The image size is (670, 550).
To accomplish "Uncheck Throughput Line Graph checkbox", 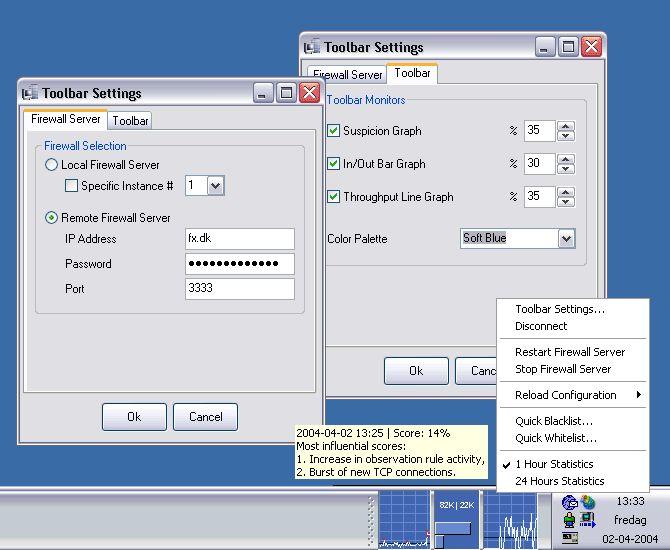I will [333, 197].
